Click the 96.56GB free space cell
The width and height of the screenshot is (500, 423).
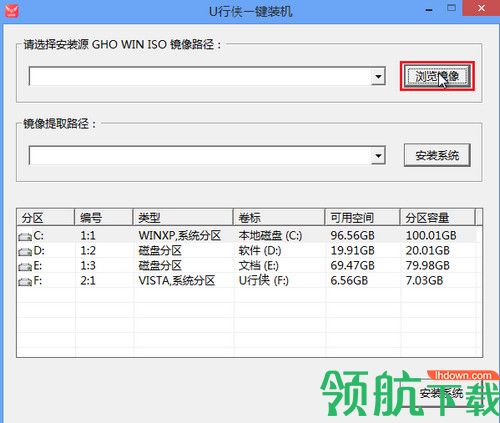point(352,236)
